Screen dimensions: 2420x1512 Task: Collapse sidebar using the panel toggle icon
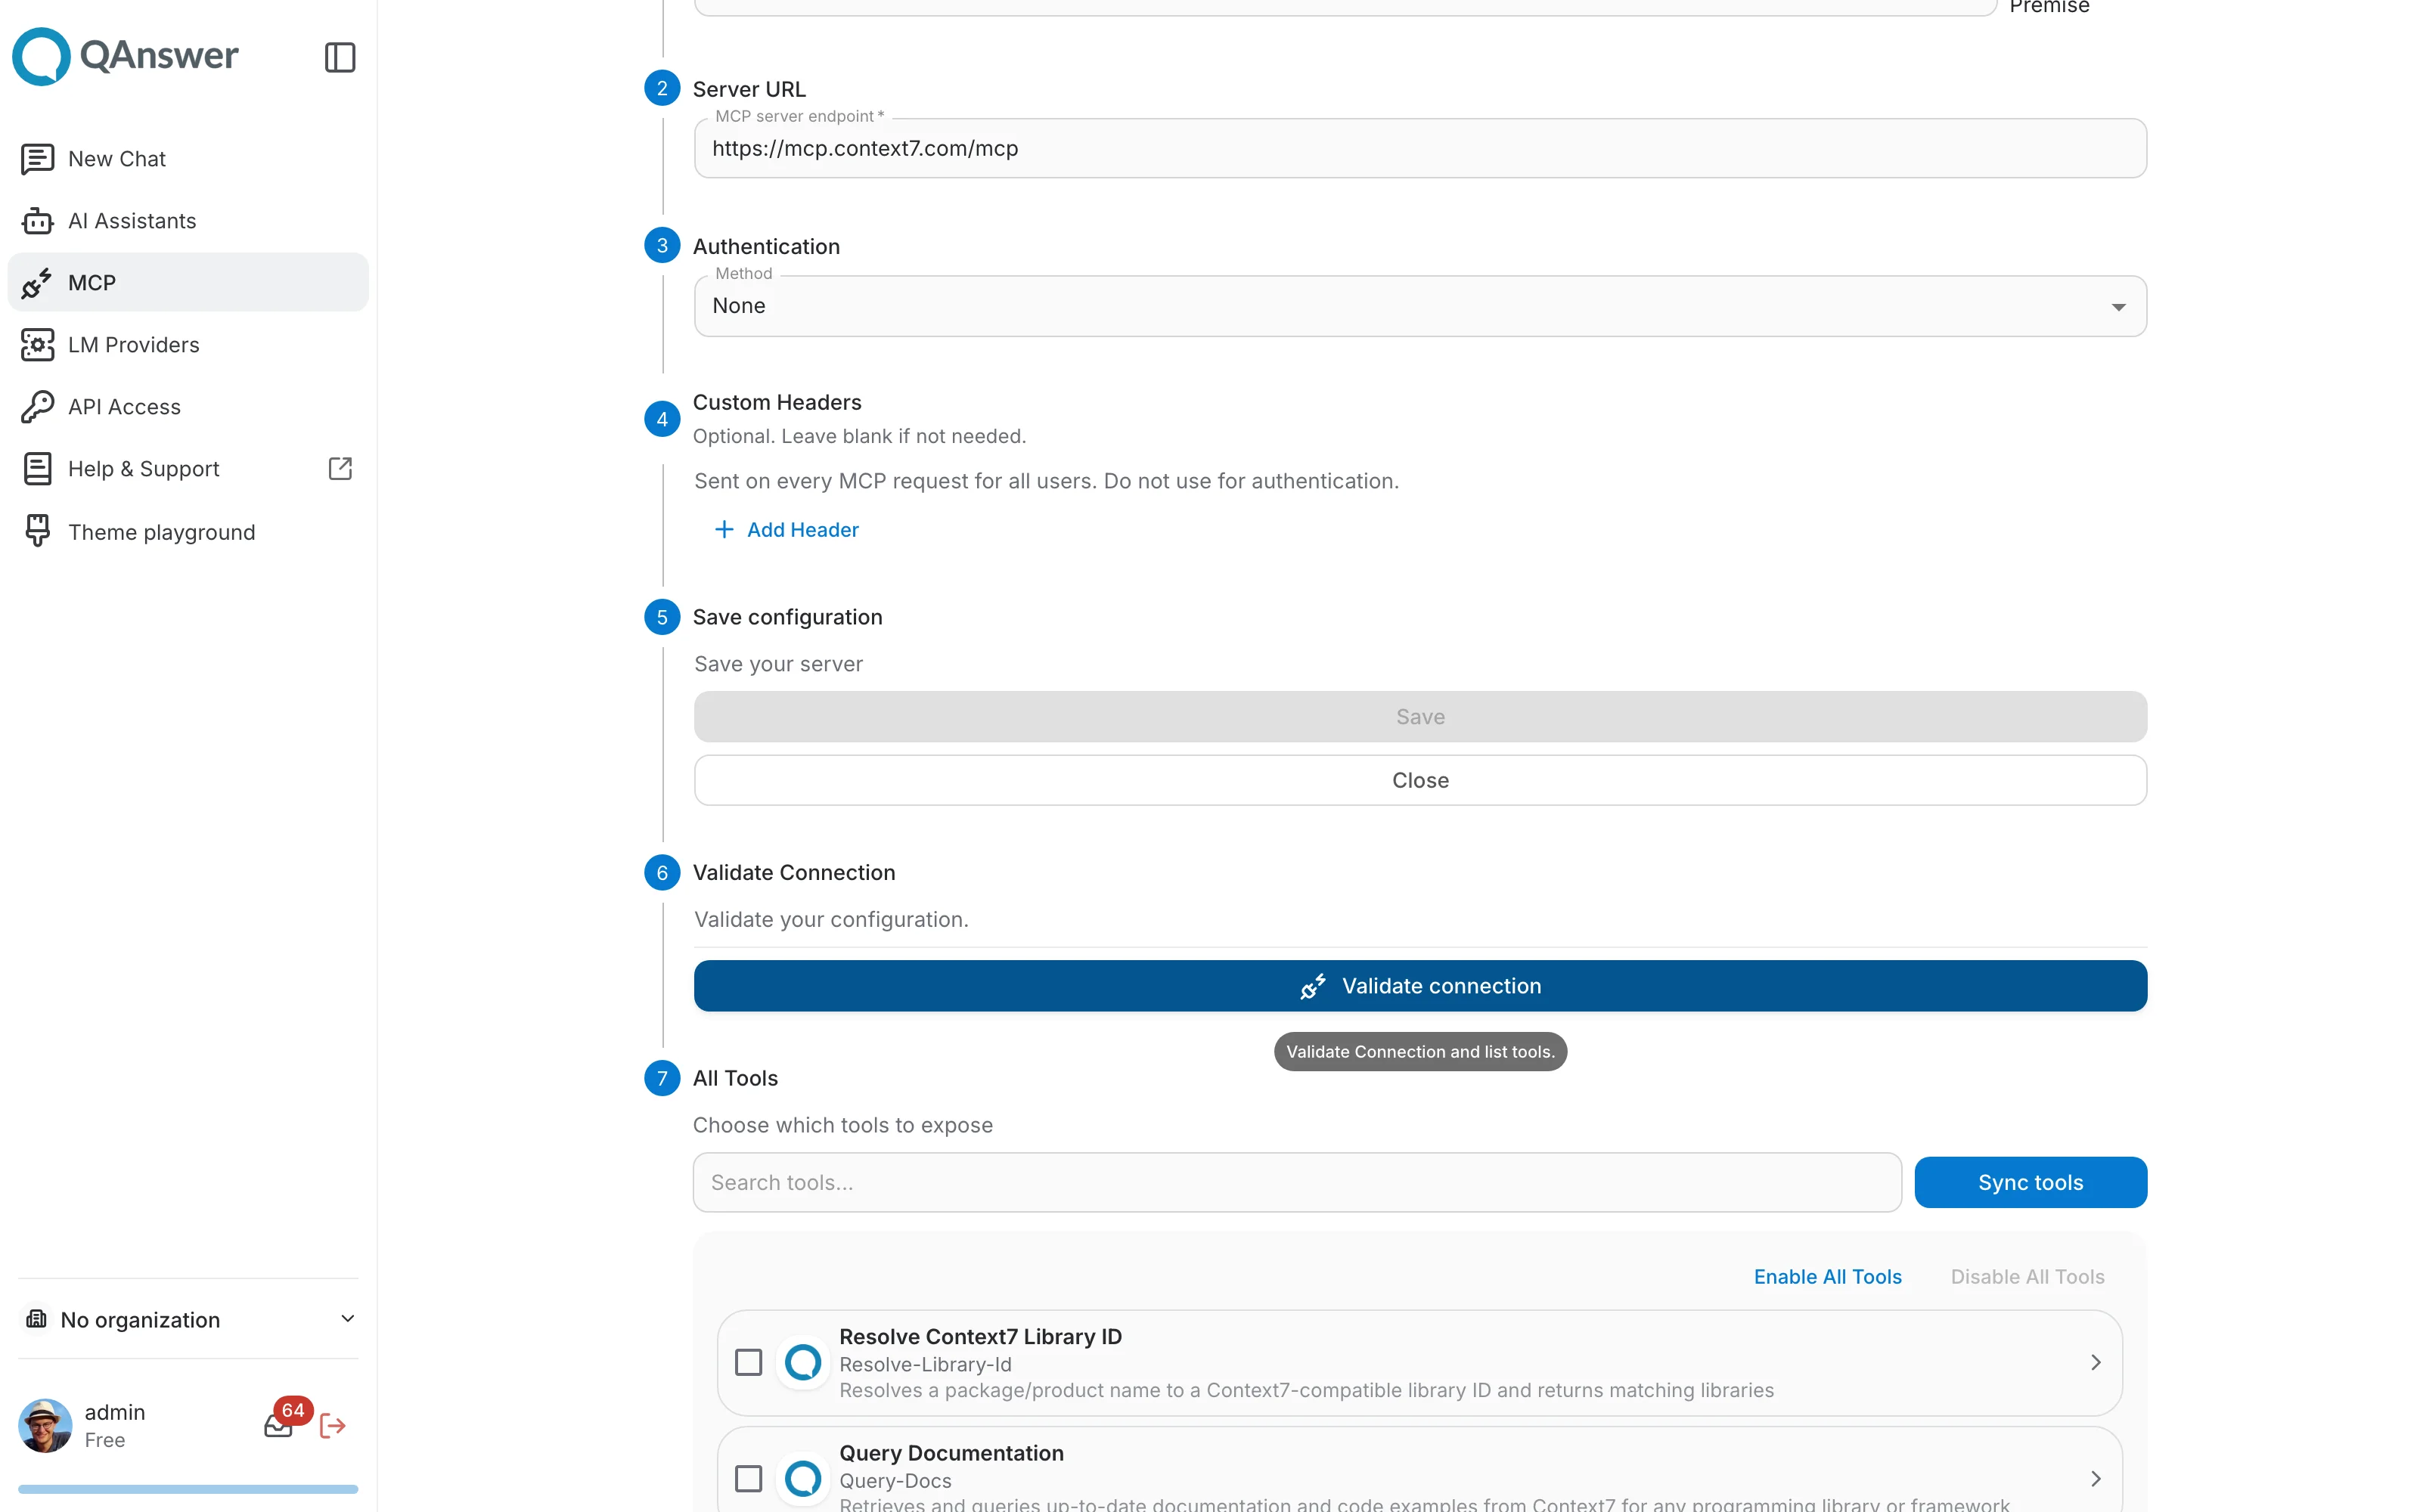coord(340,57)
